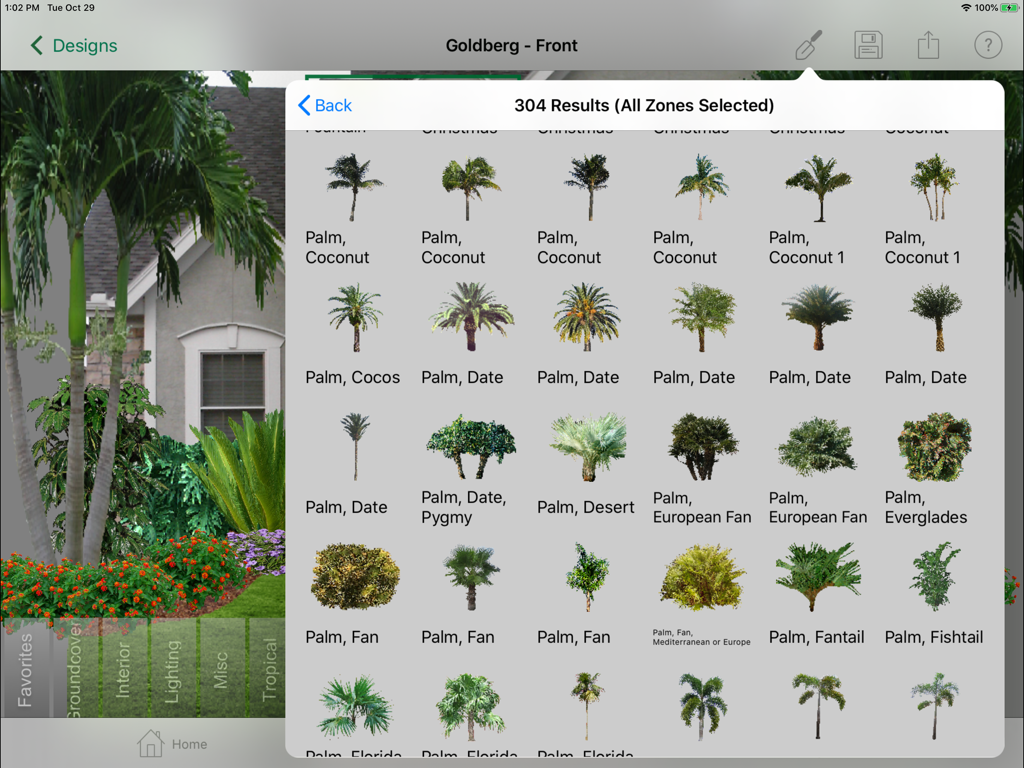
Task: Select the trowel editing tool
Action: (x=808, y=45)
